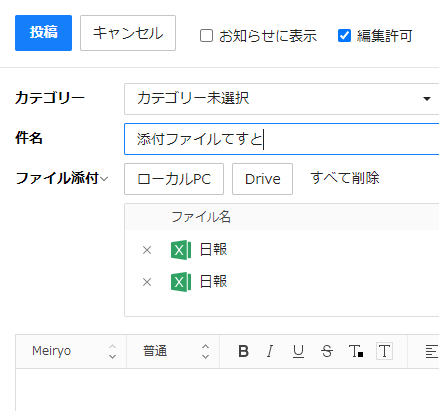Open text color picker icon
Screen dimensions: 439x411
(356, 351)
